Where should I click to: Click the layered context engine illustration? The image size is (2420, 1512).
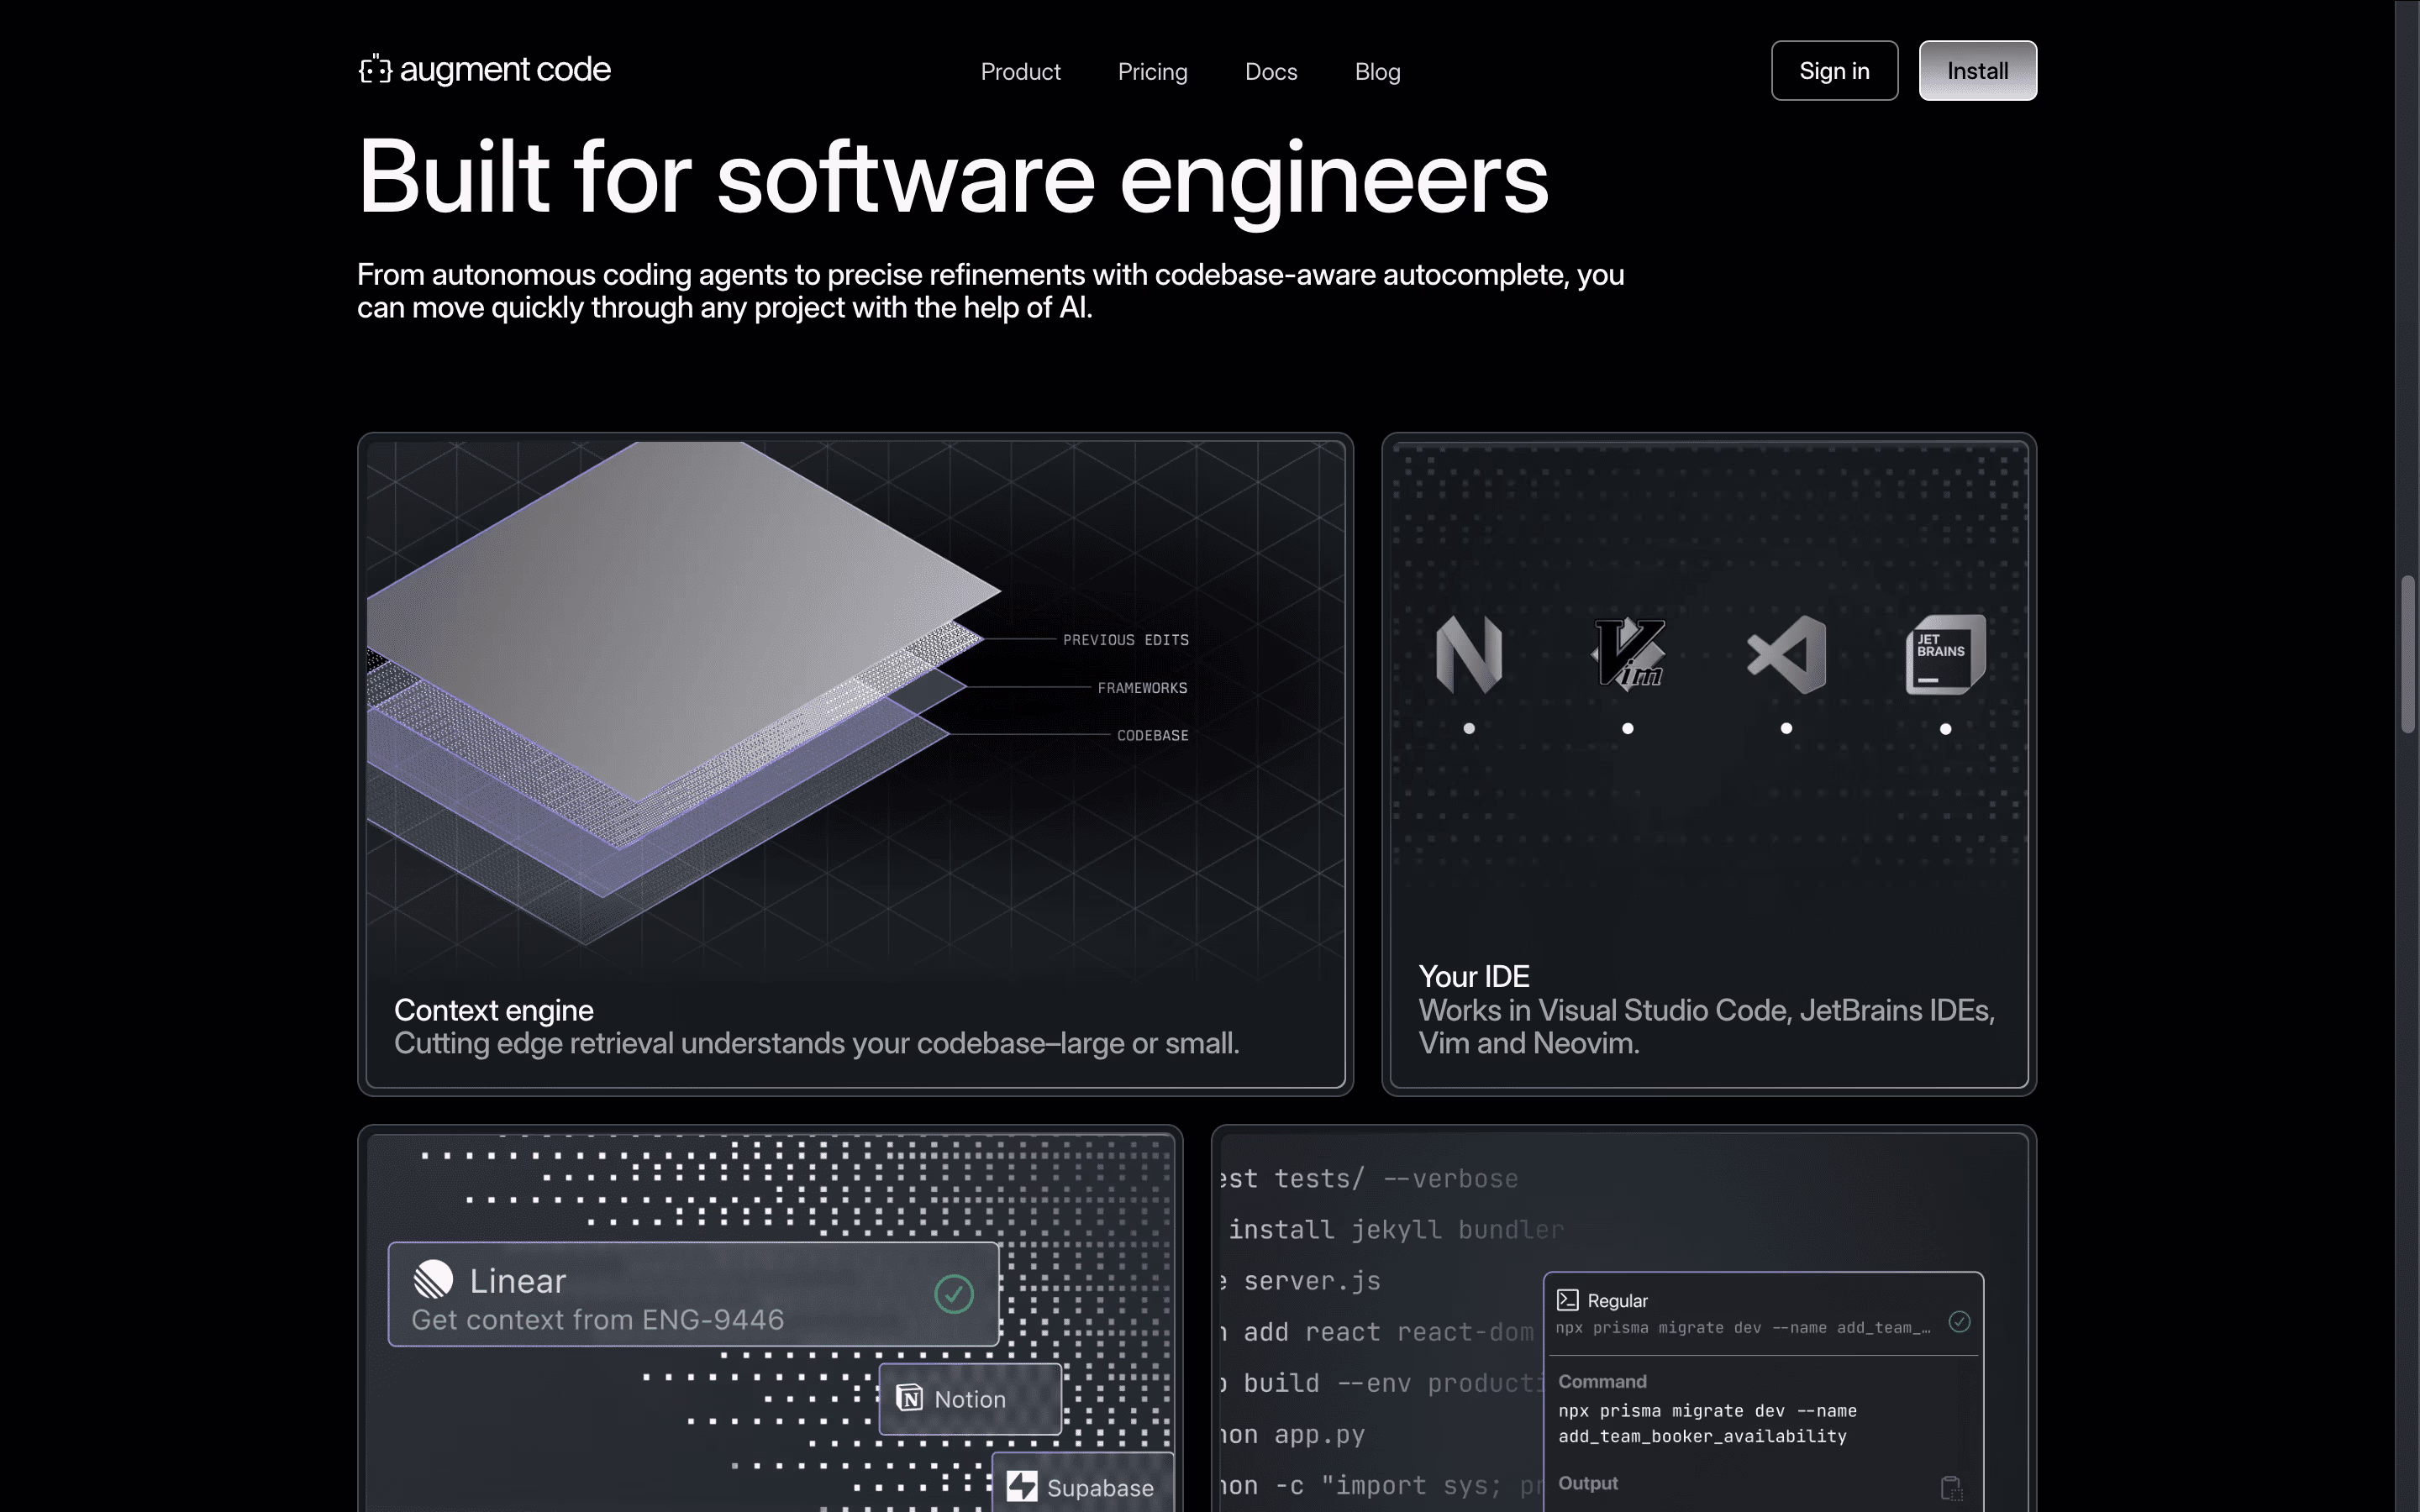pyautogui.click(x=684, y=692)
